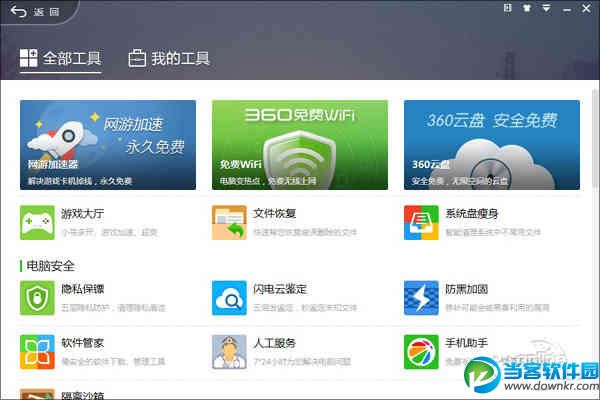Click the 系统盘瘦身 title text

pos(472,213)
